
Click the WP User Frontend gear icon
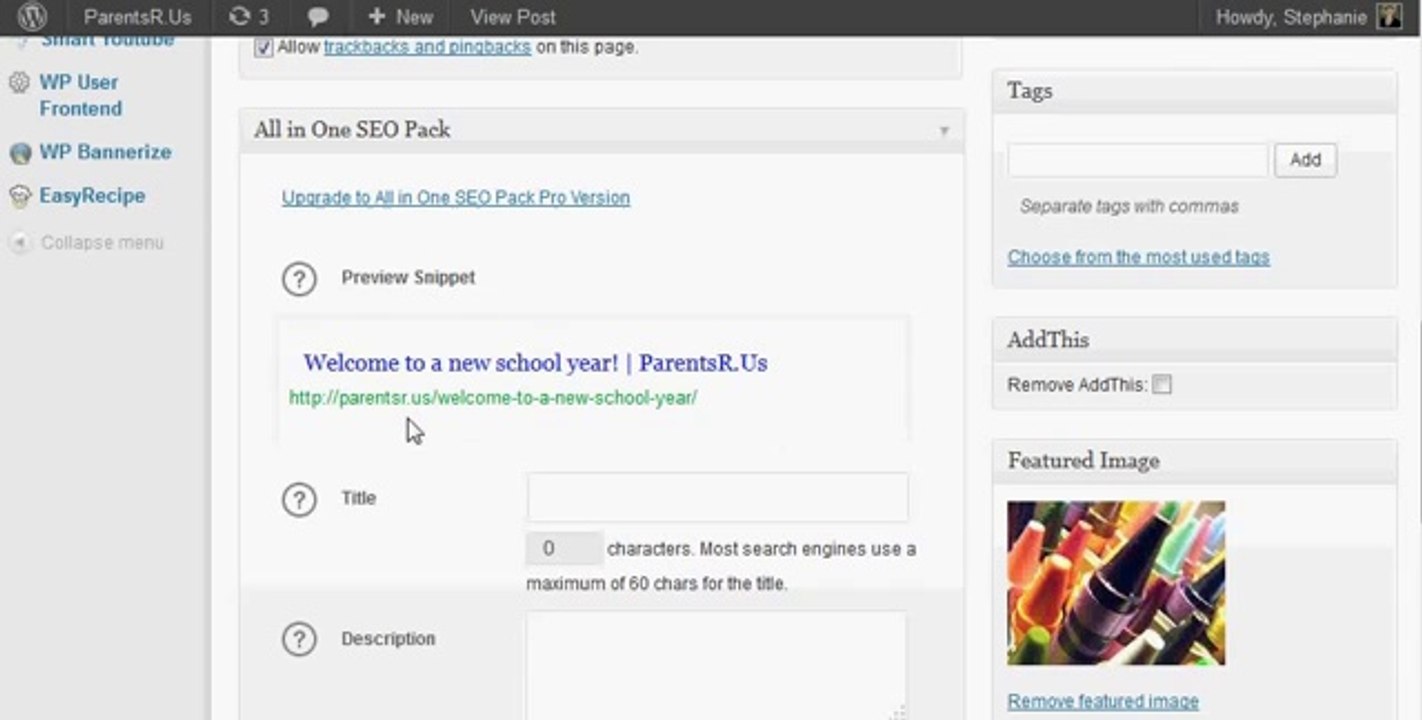click(19, 83)
